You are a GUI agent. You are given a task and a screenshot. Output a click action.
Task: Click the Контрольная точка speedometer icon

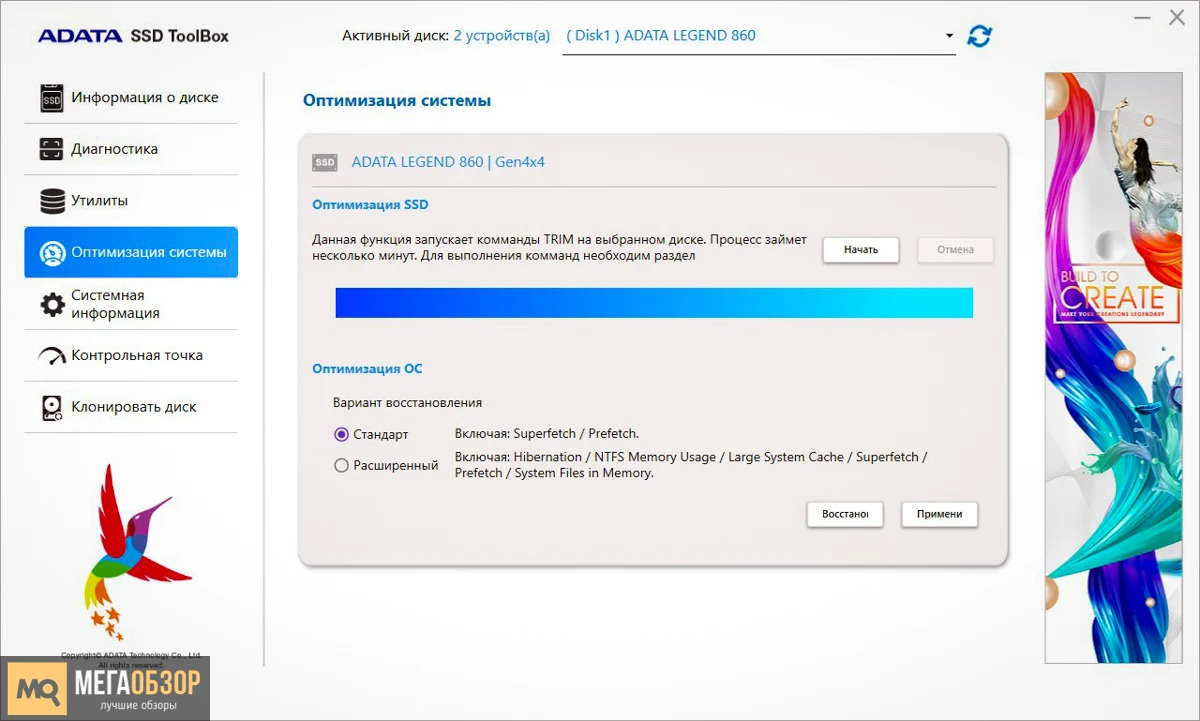tap(52, 356)
